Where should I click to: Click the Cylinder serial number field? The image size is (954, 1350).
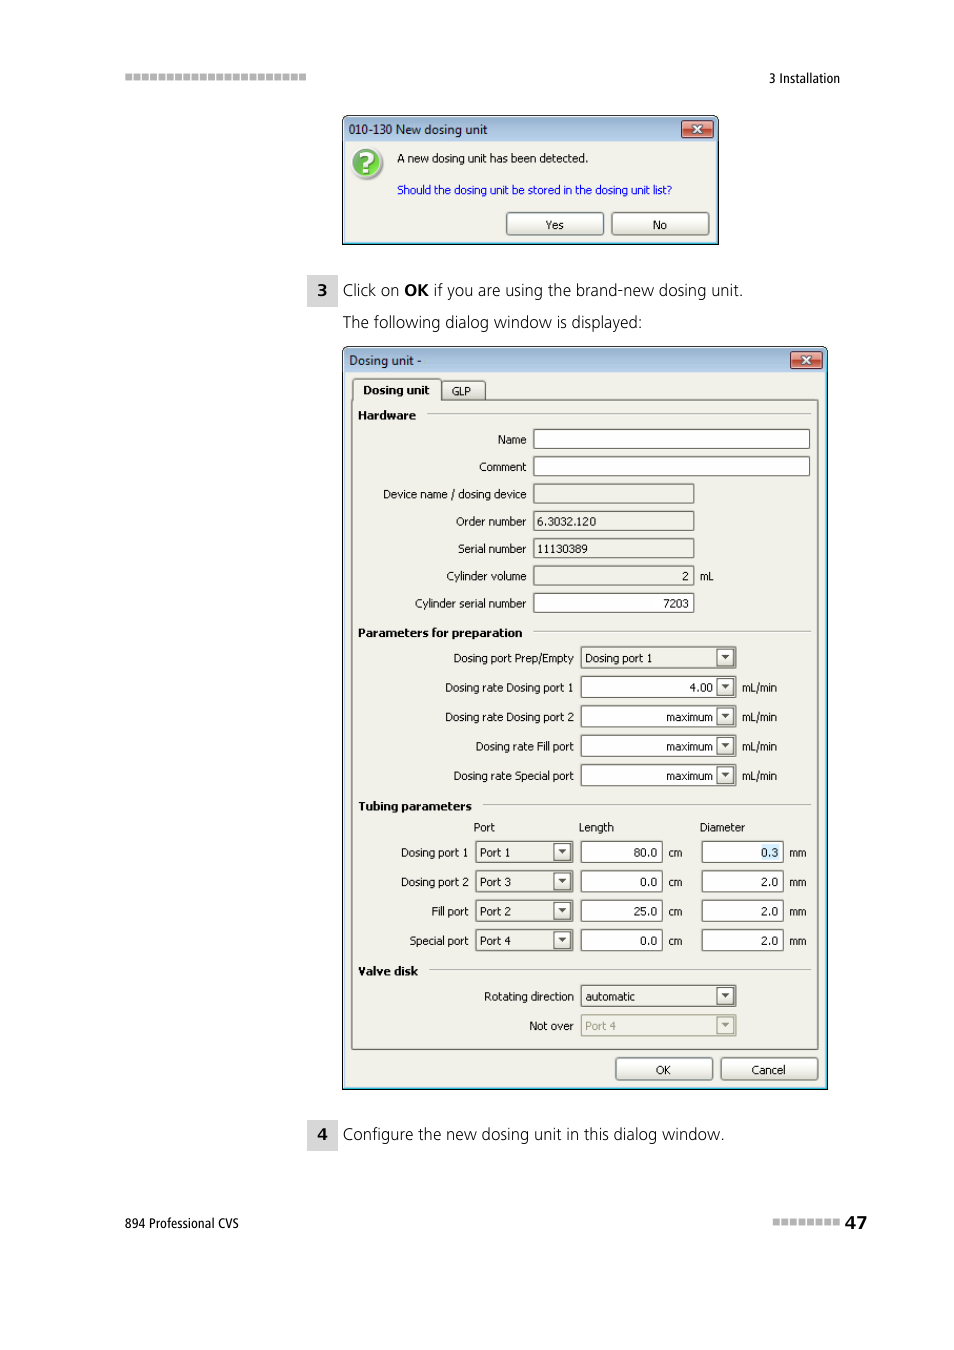click(x=613, y=603)
